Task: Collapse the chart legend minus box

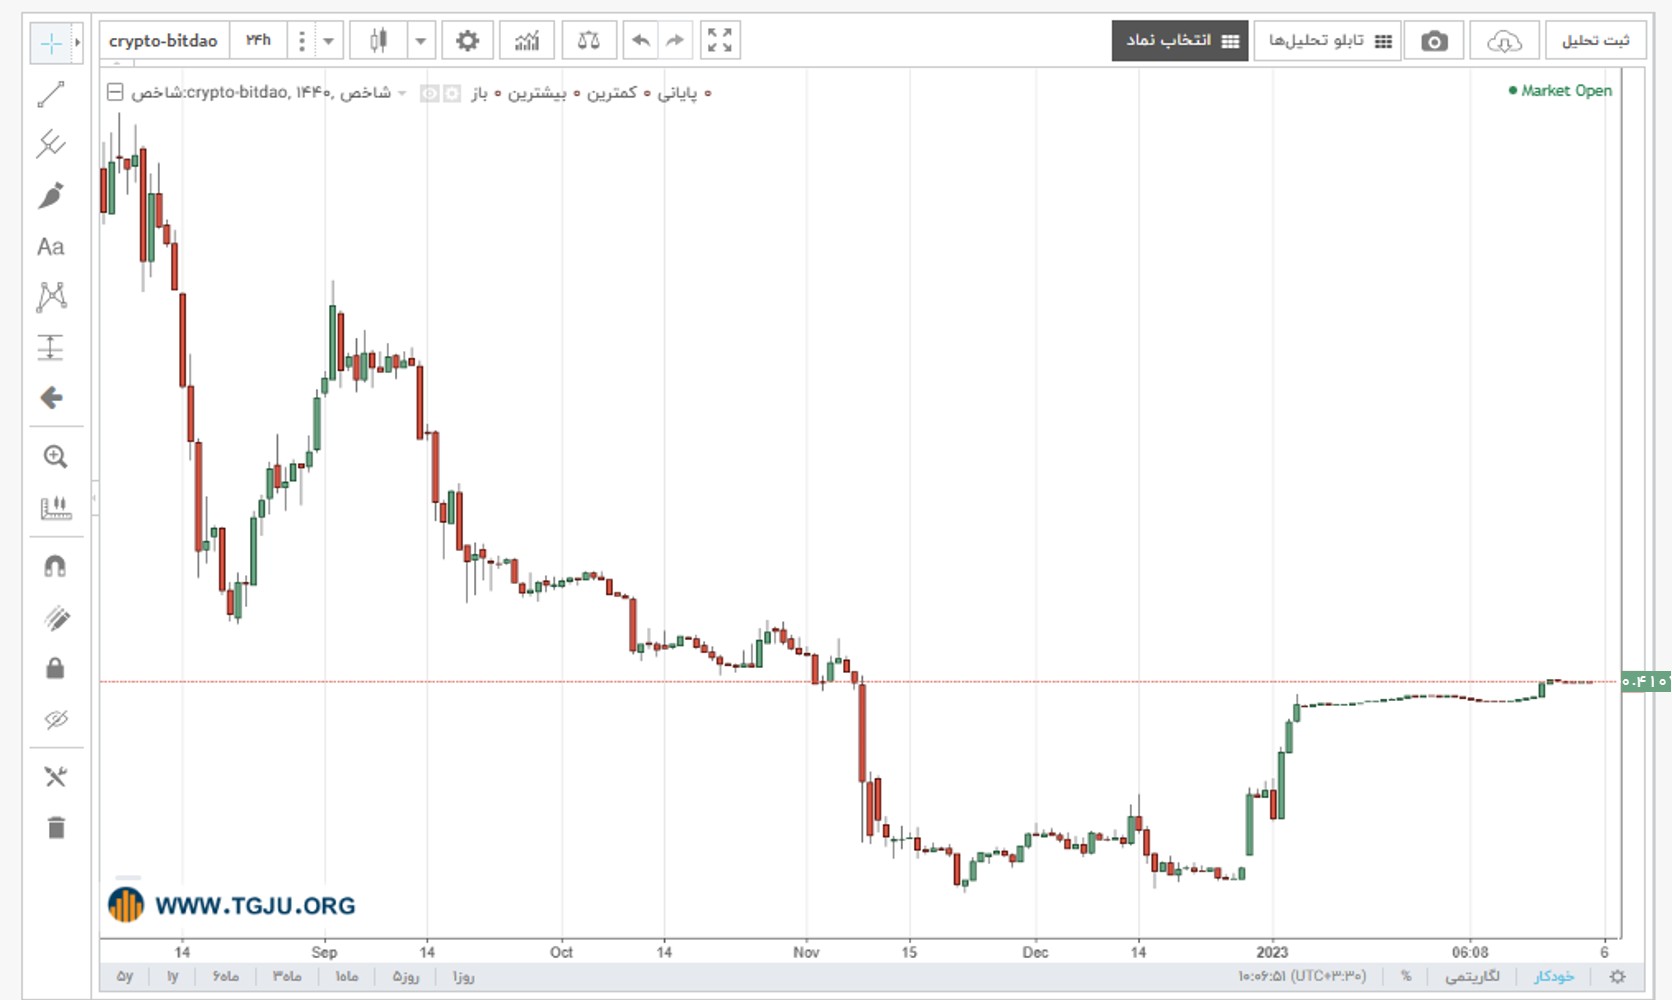Action: [x=115, y=93]
